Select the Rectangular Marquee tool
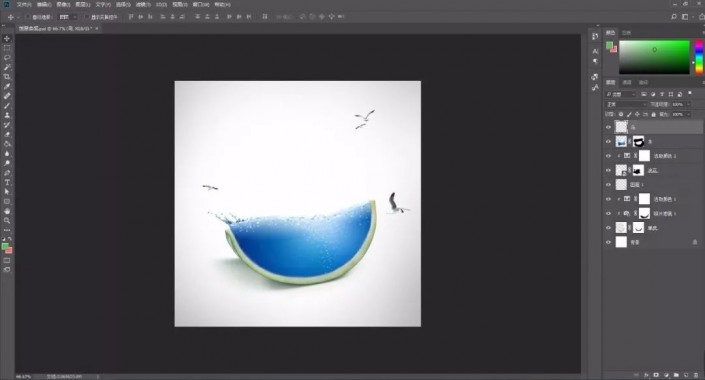 tap(7, 48)
